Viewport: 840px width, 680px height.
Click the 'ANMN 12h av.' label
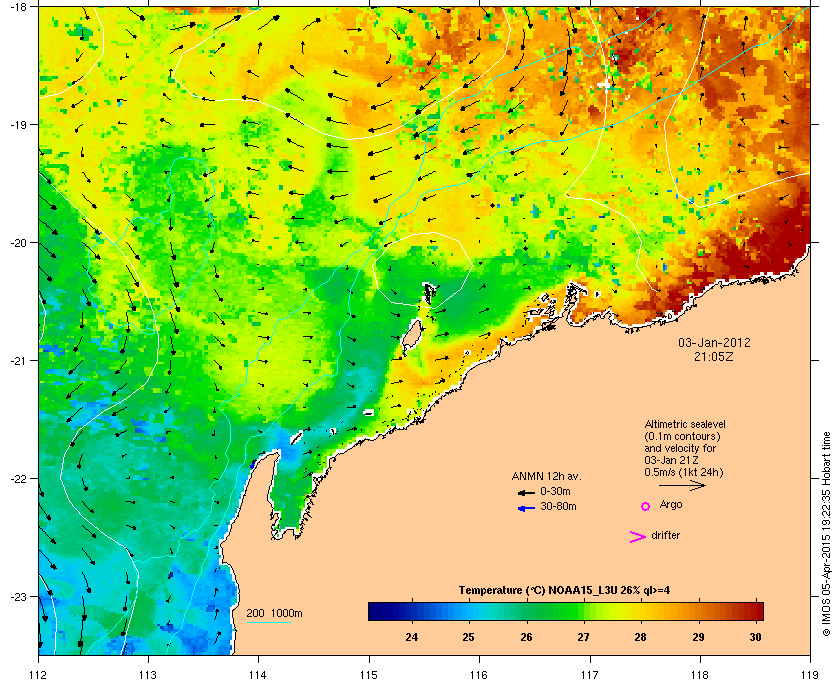pyautogui.click(x=546, y=476)
